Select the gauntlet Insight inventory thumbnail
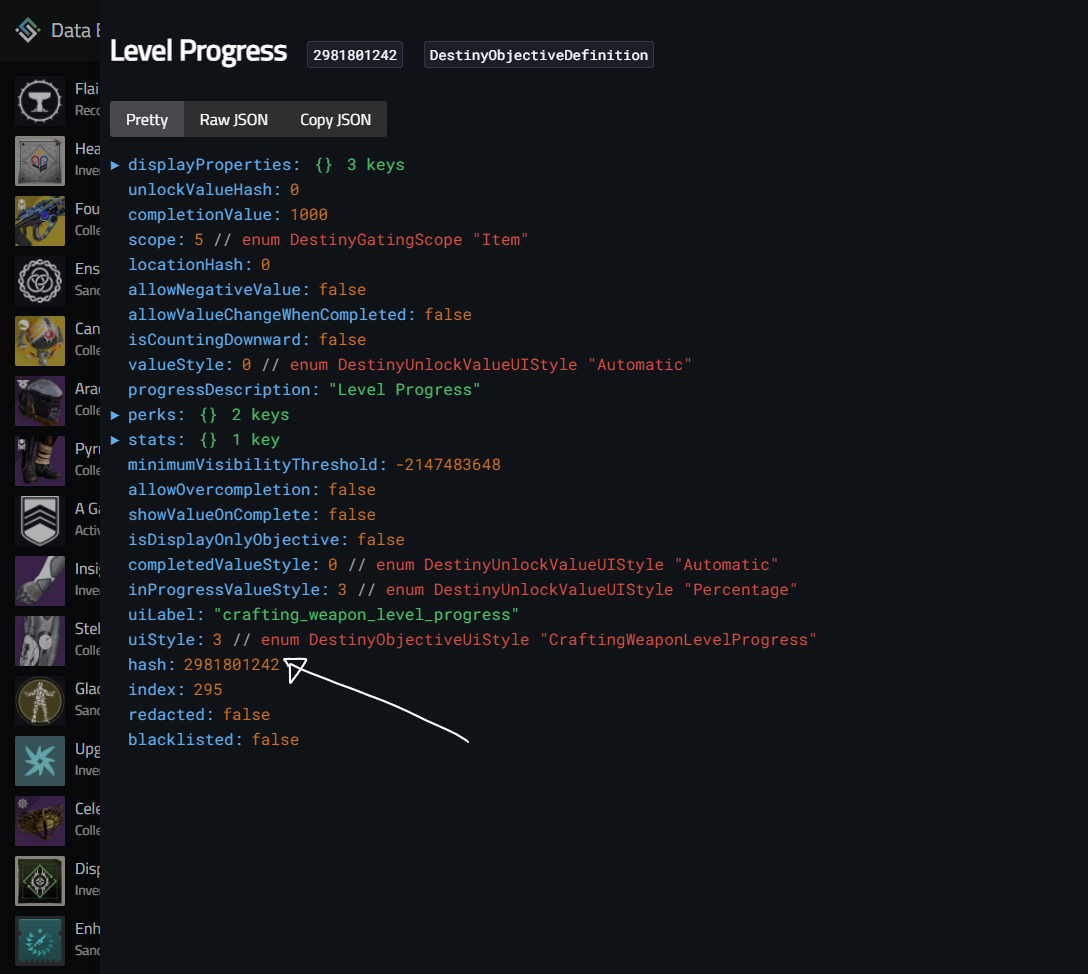Viewport: 1088px width, 974px height. [39, 580]
